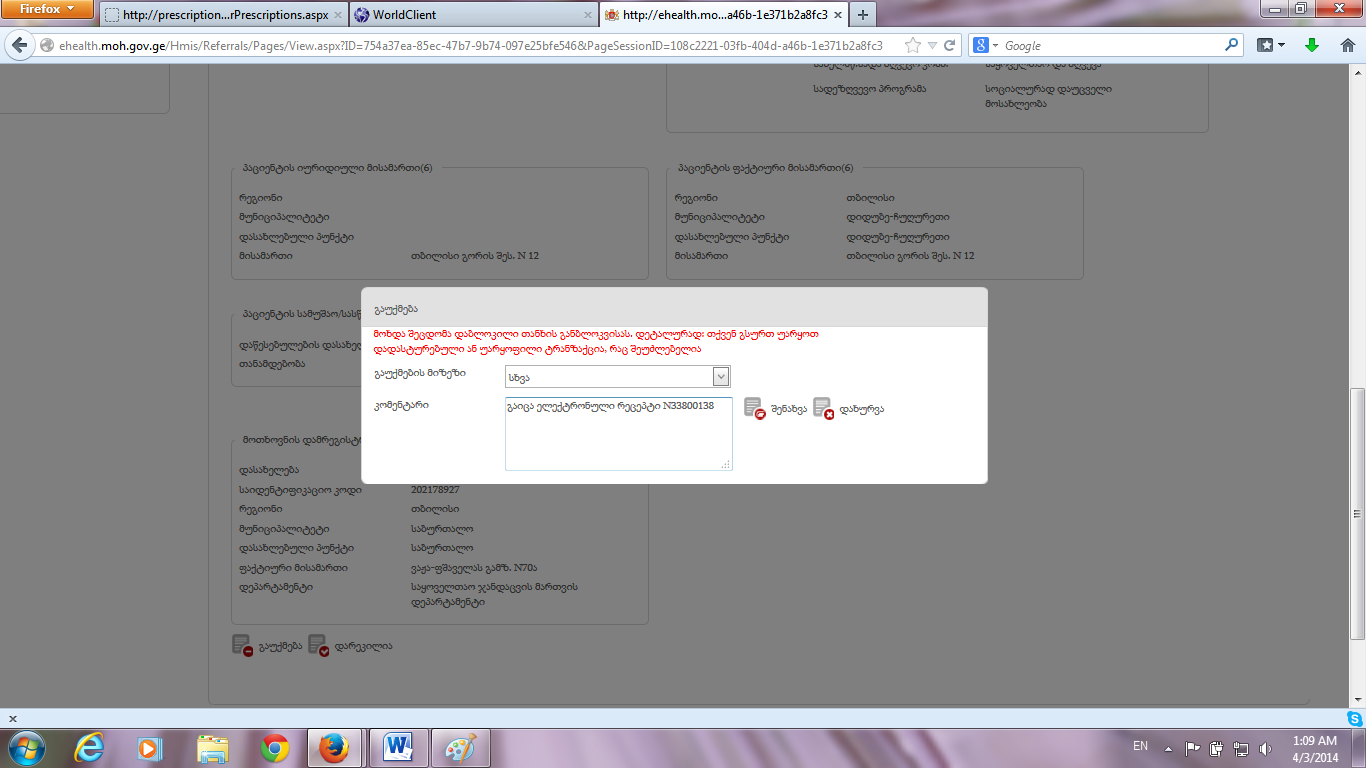Switch to the WorldClient tab
Image resolution: width=1366 pixels, height=768 pixels.
coord(470,15)
